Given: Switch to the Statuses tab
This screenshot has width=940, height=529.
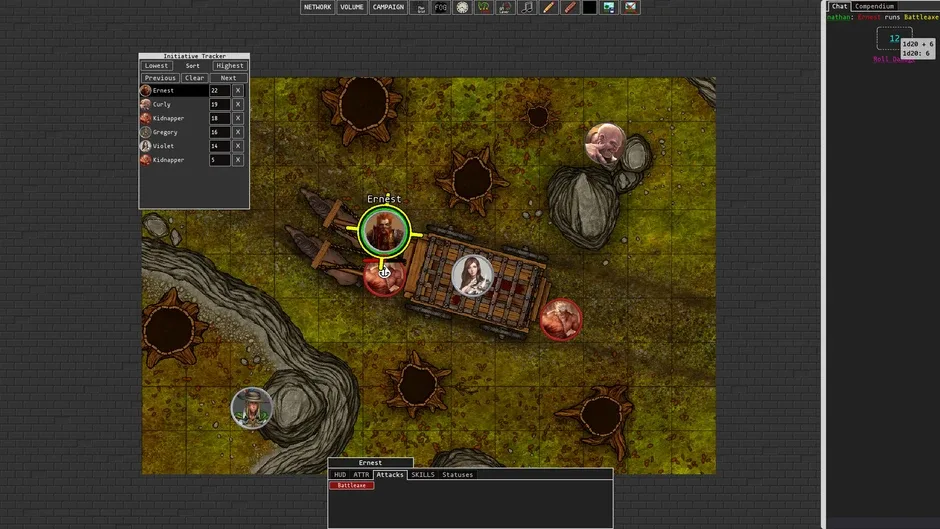Looking at the screenshot, I should tap(457, 474).
